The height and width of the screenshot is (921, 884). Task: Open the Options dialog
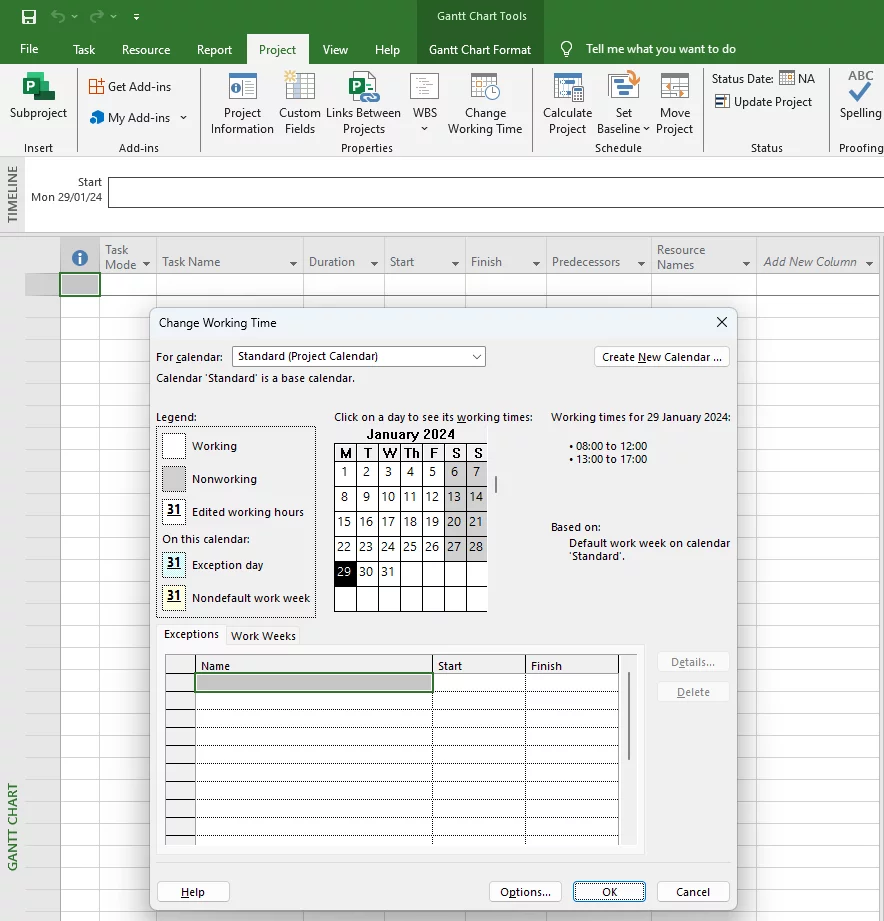[x=525, y=891]
